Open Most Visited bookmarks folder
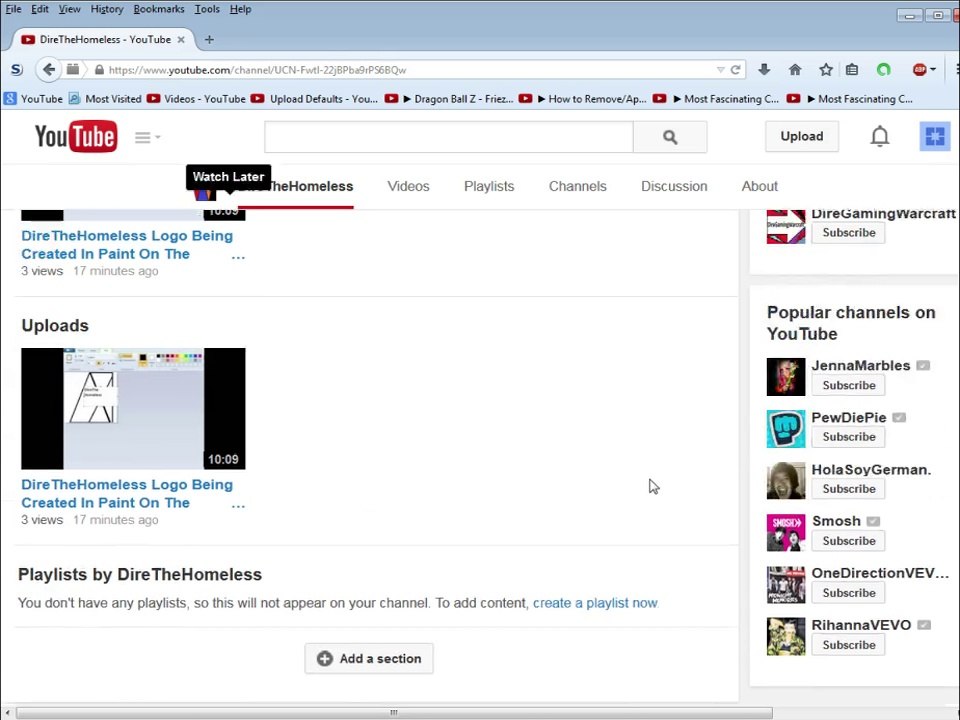Viewport: 960px width, 720px height. (105, 99)
